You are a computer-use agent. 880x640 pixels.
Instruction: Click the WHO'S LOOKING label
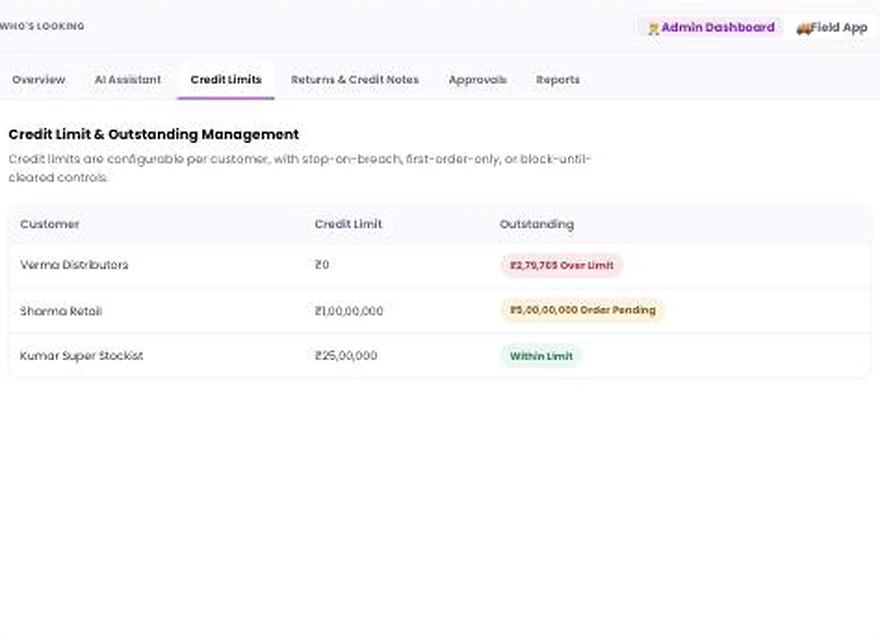click(42, 26)
